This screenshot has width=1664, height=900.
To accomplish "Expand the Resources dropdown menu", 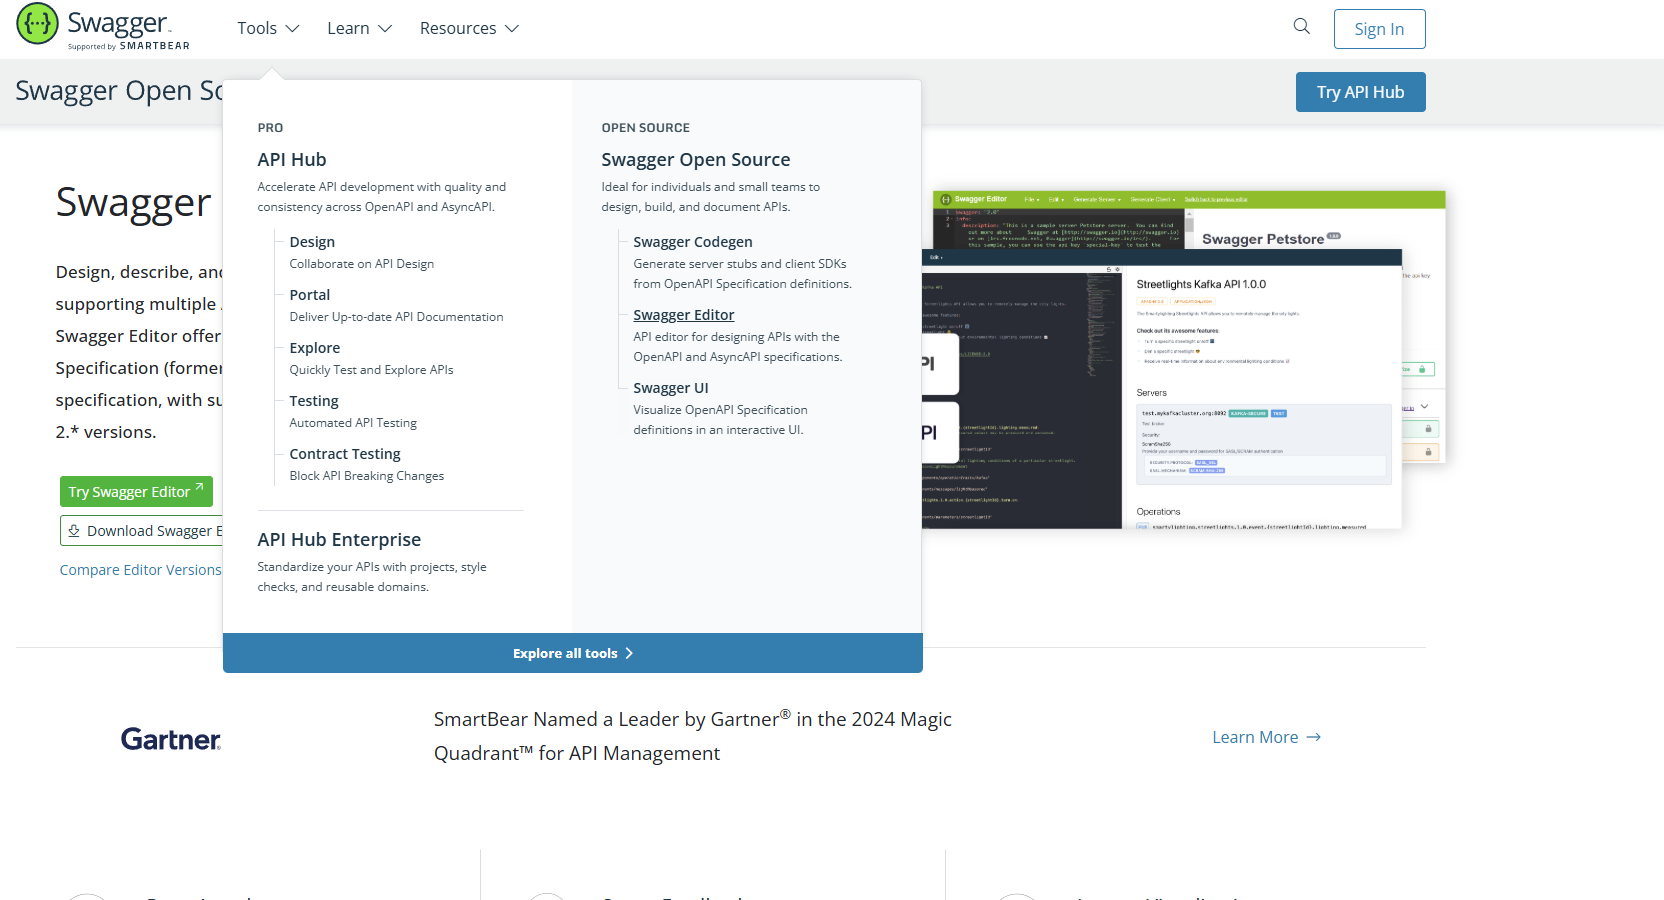I will coord(469,28).
